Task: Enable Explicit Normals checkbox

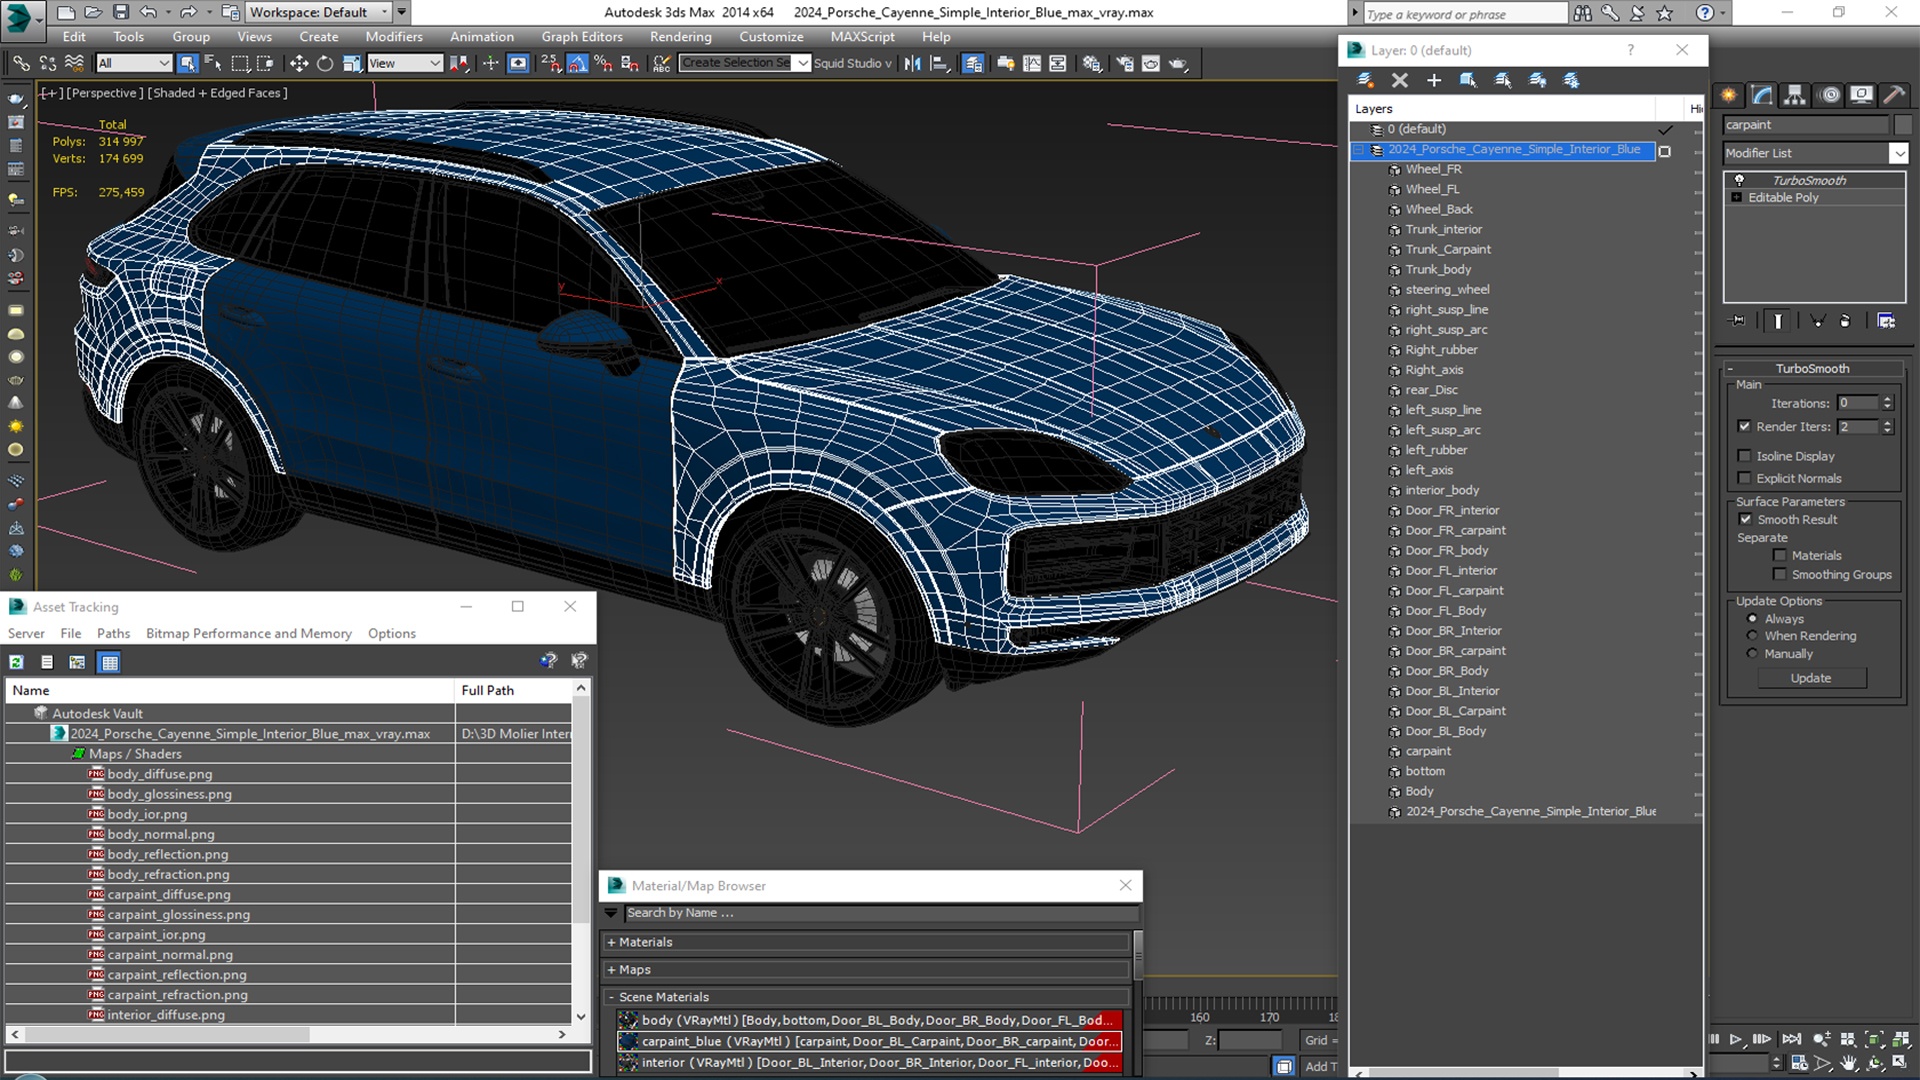Action: pyautogui.click(x=1745, y=478)
